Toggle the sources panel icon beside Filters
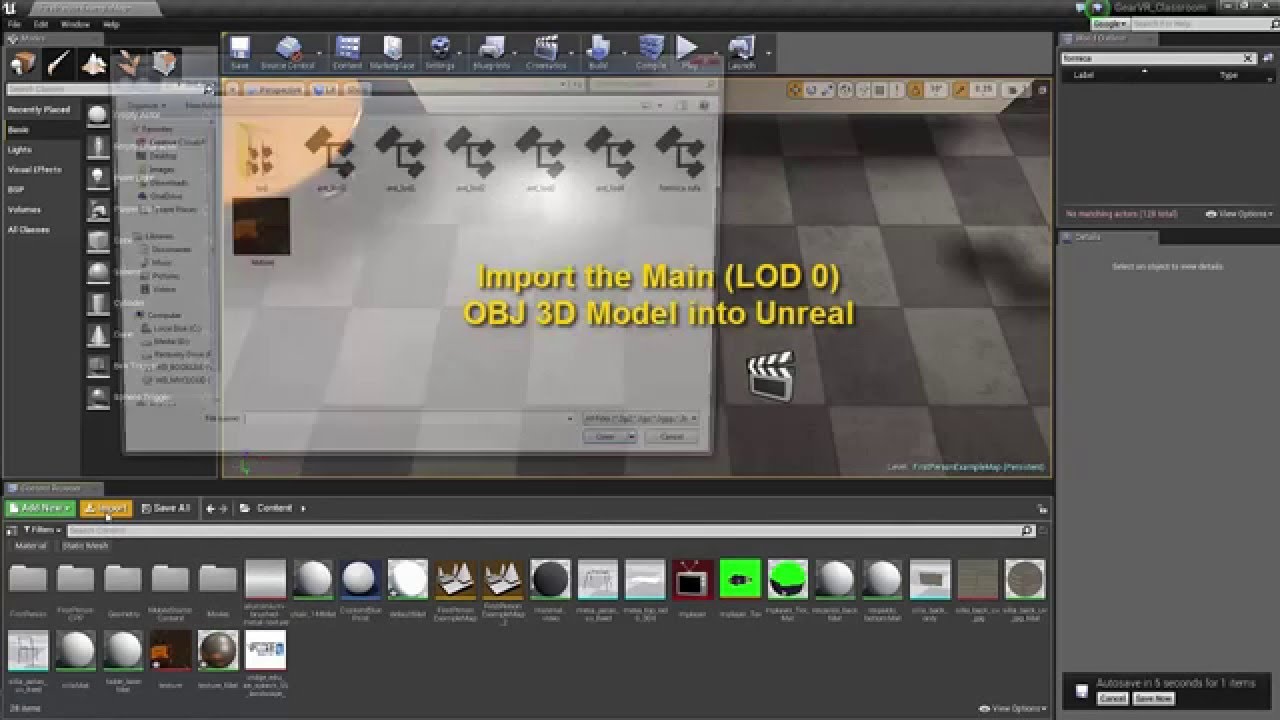1280x720 pixels. click(11, 530)
